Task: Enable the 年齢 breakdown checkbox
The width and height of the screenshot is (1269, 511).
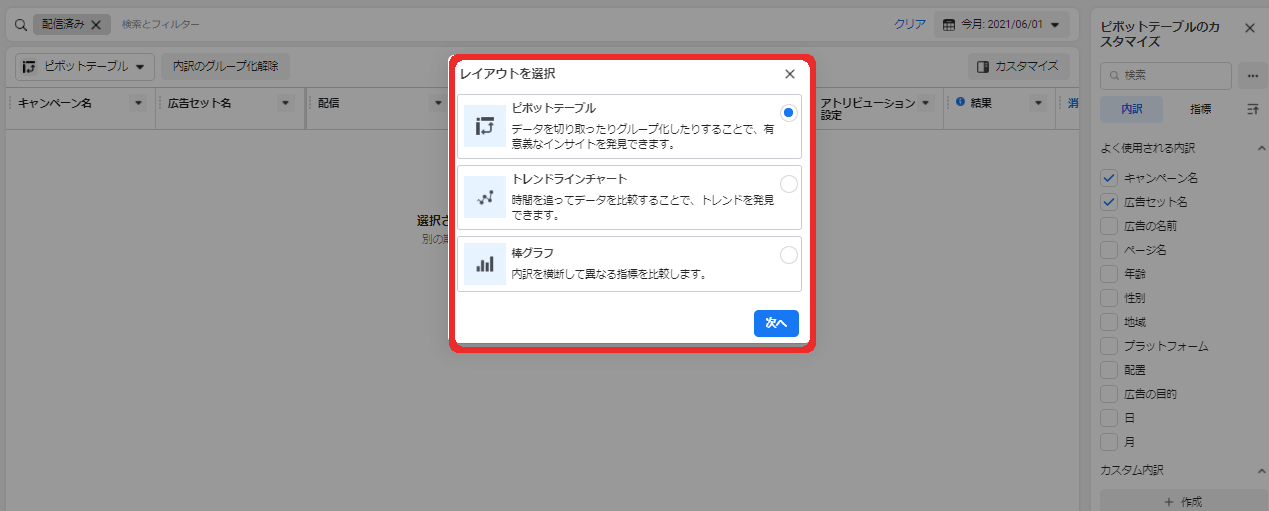Action: 1108,274
